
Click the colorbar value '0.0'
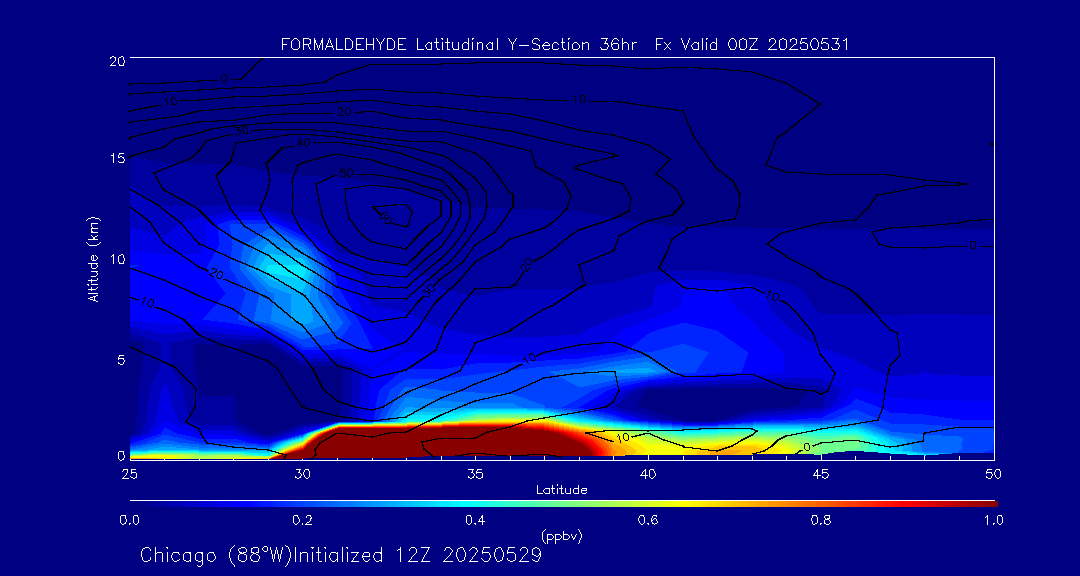[x=129, y=520]
